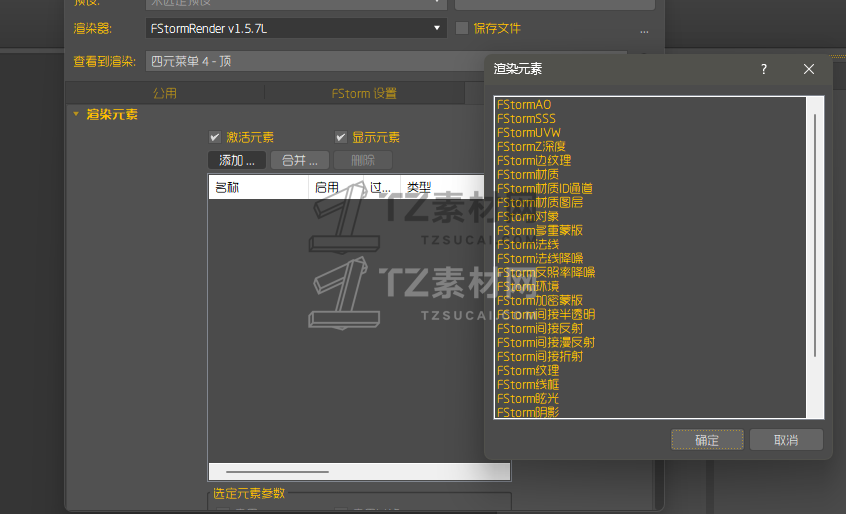This screenshot has height=514, width=846.
Task: Click the 删除 button
Action: point(363,160)
